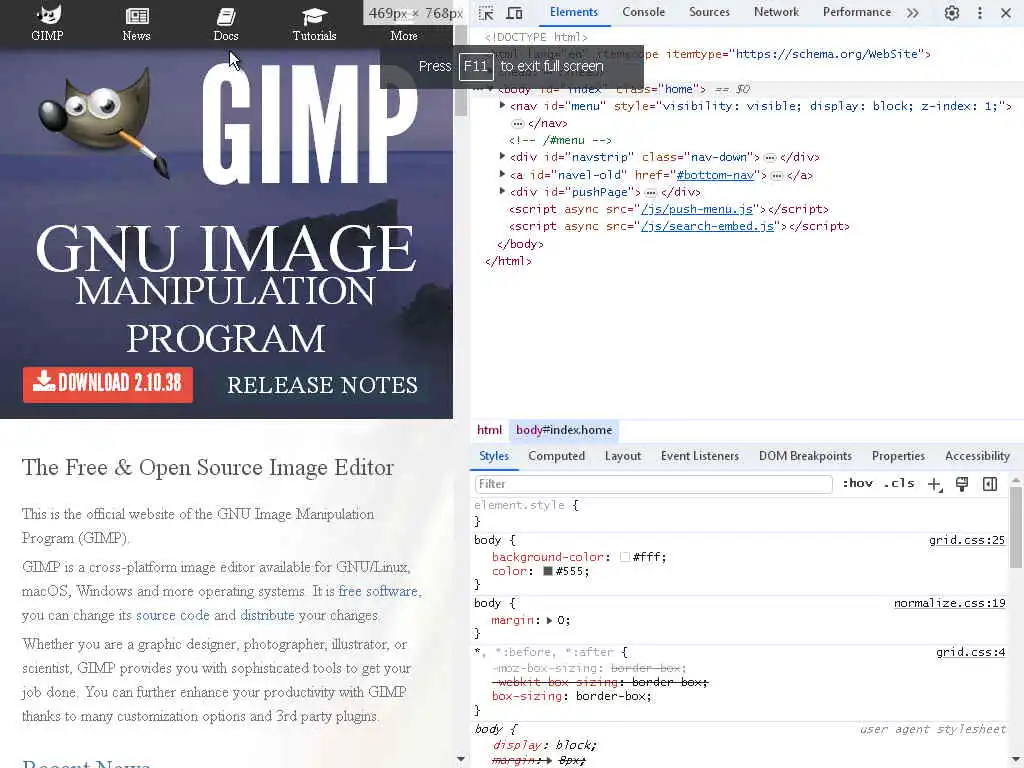Open the #555 color swatch
1024x768 pixels.
548,571
